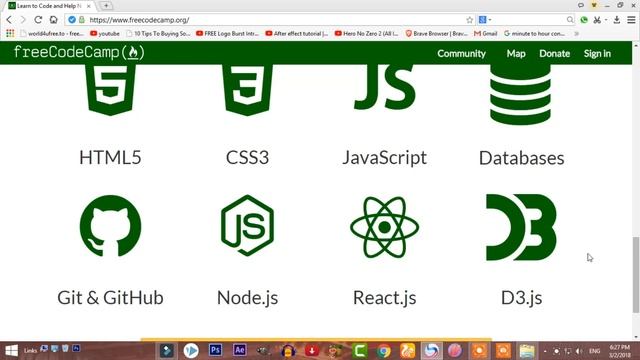The width and height of the screenshot is (640, 360).
Task: Click the page vertical scrollbar thumb
Action: click(x=636, y=274)
